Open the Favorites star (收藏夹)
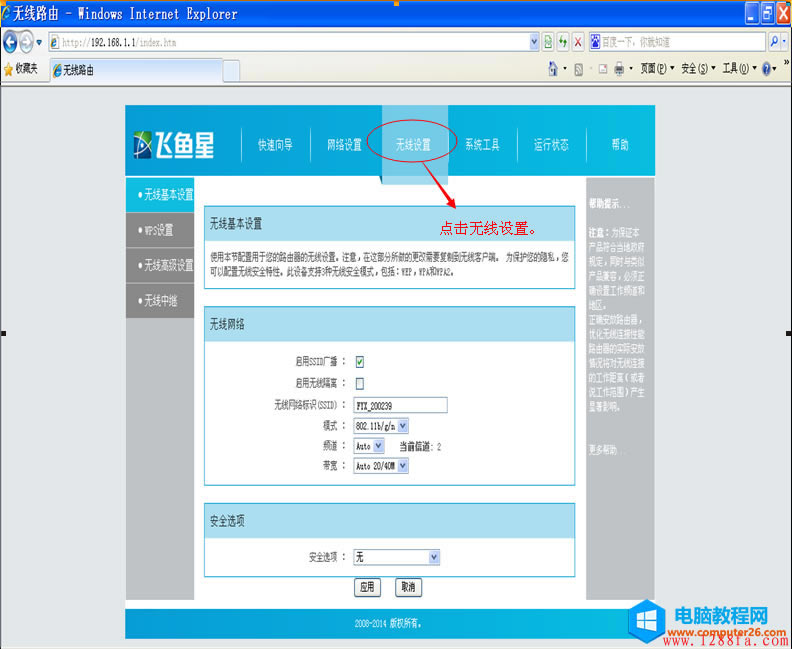The height and width of the screenshot is (649, 792). (21, 69)
